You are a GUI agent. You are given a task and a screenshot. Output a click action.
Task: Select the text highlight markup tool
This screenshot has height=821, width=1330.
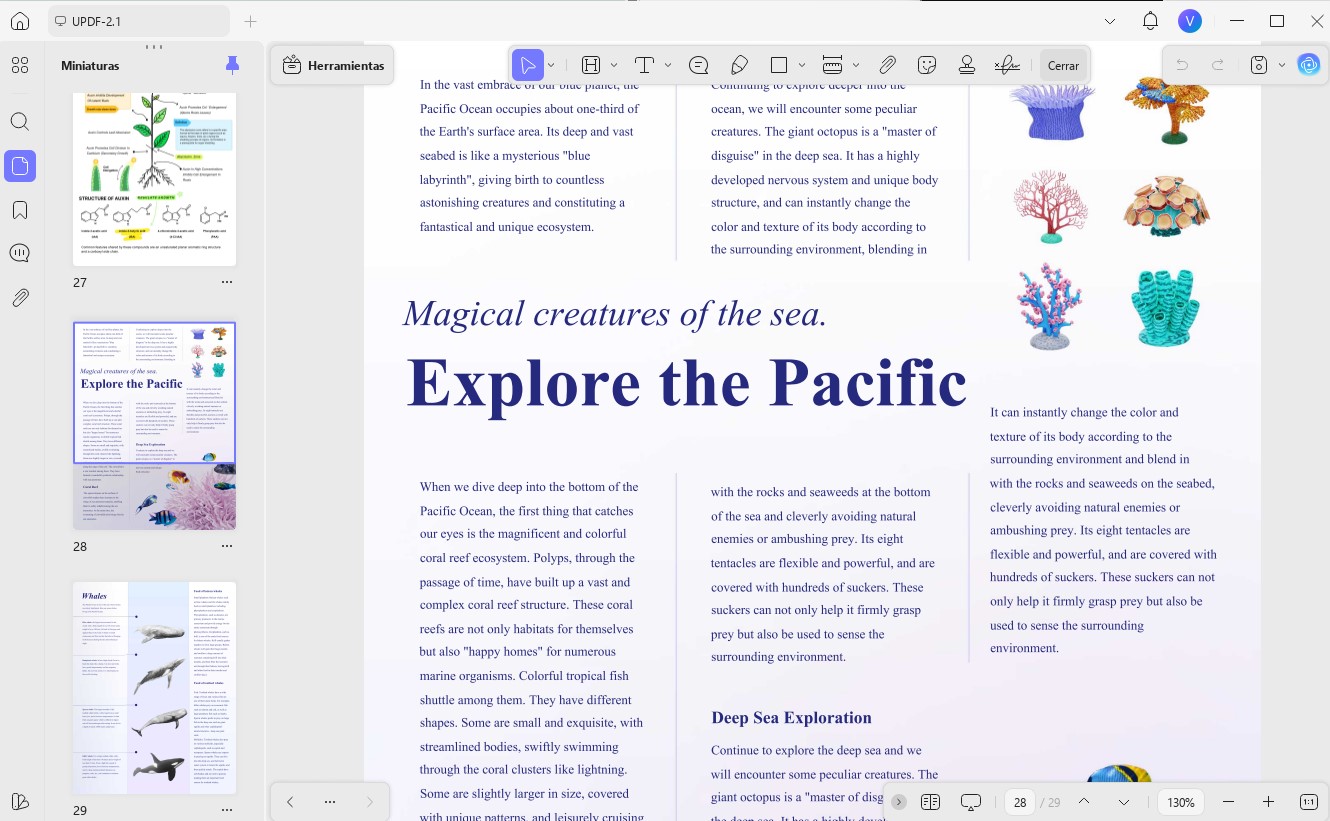[591, 65]
